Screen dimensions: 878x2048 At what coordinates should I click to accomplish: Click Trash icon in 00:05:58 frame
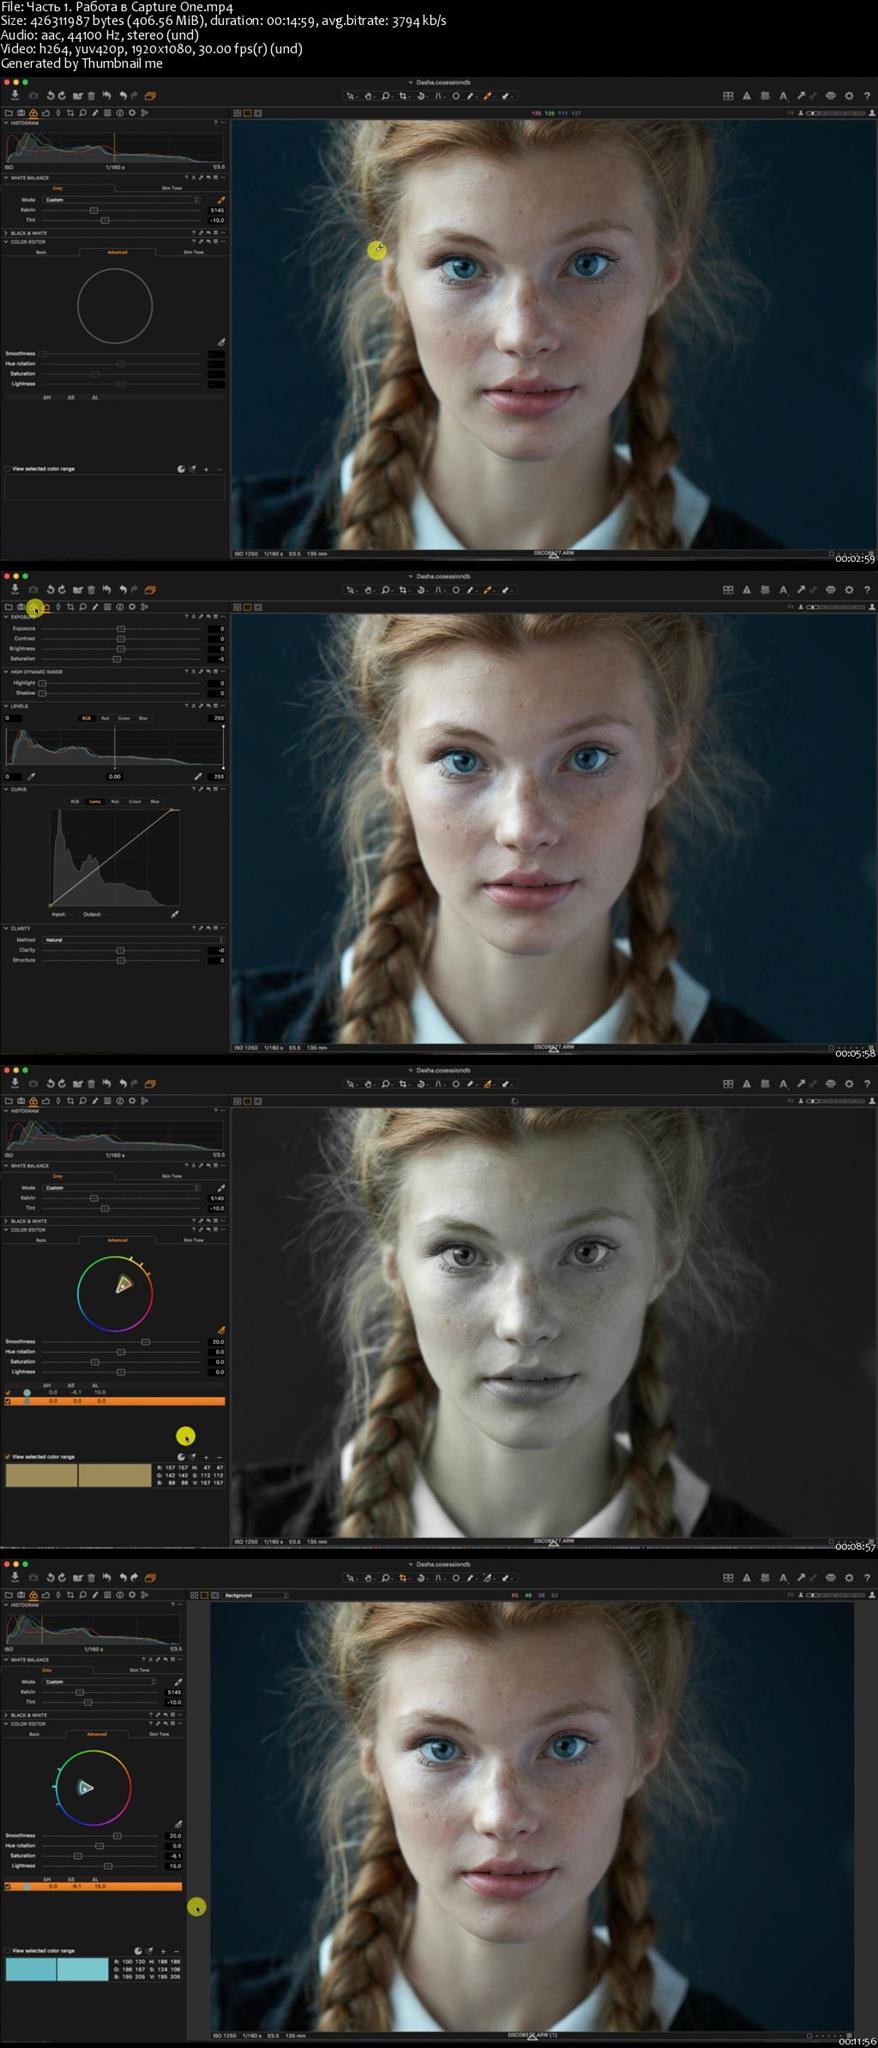91,589
